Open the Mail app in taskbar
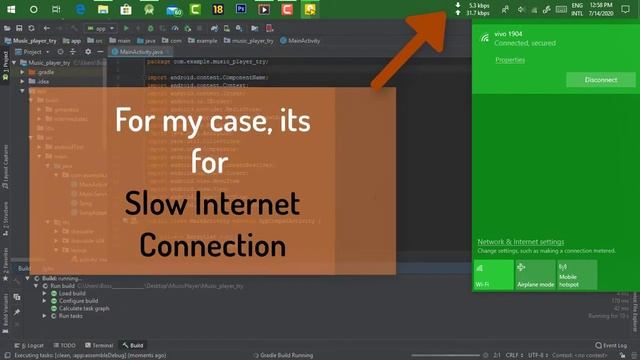640x360 pixels. pyautogui.click(x=173, y=10)
